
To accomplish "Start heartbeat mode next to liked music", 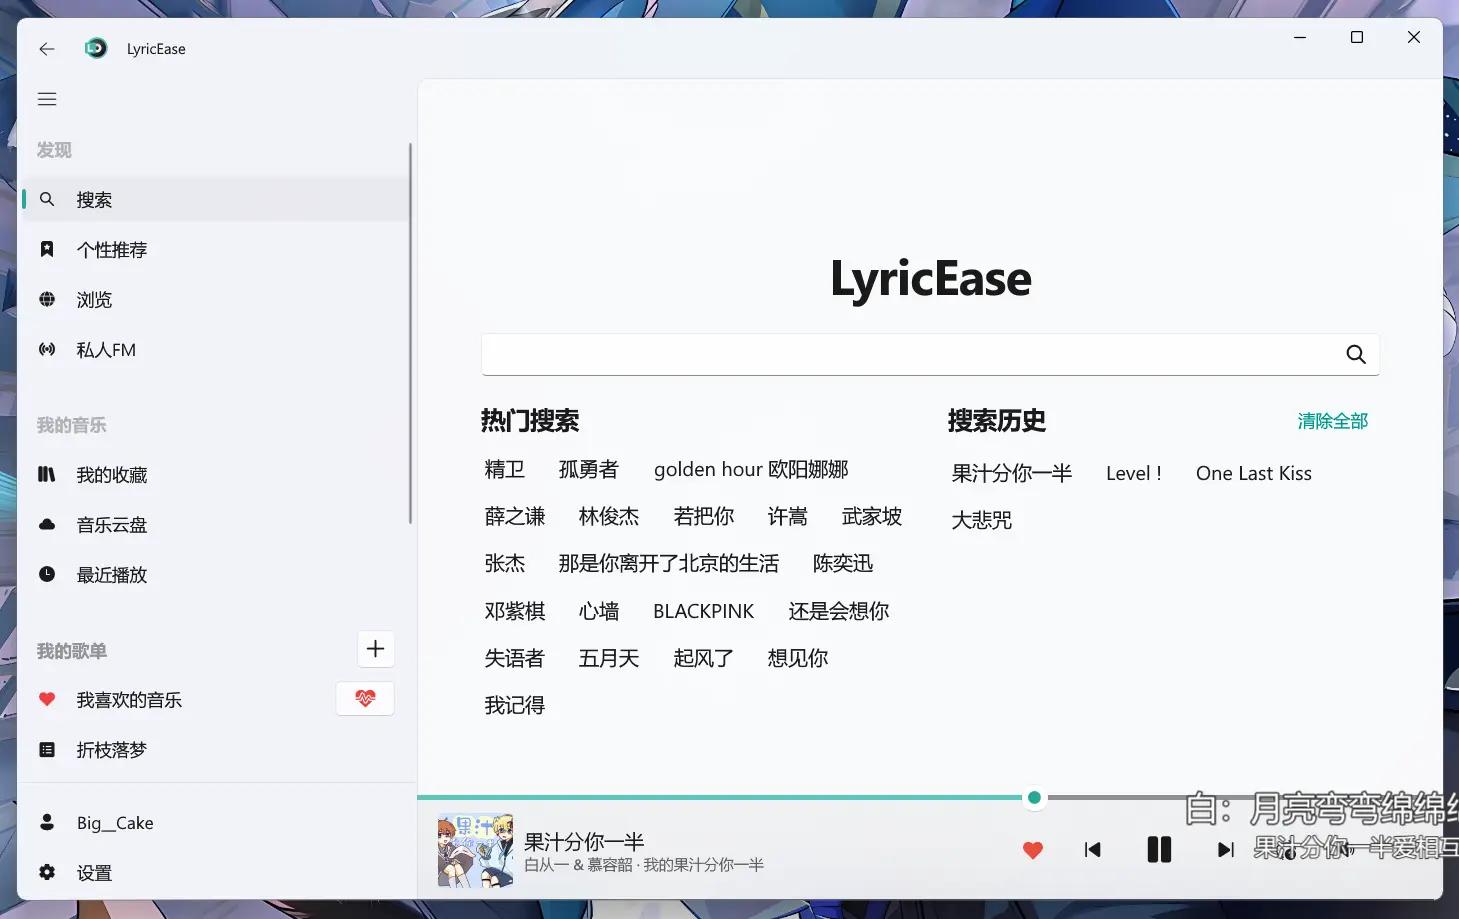I will (365, 699).
